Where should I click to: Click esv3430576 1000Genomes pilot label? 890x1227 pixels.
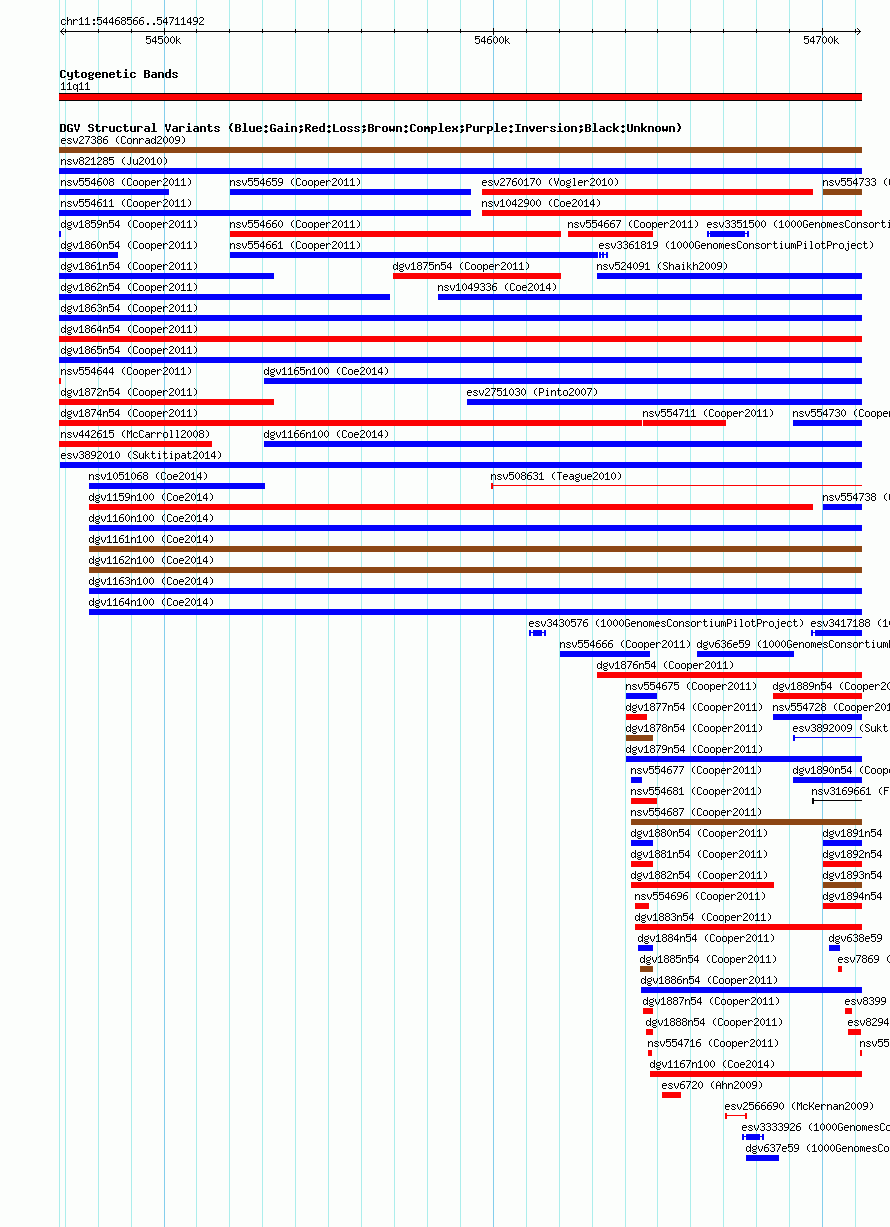[667, 623]
